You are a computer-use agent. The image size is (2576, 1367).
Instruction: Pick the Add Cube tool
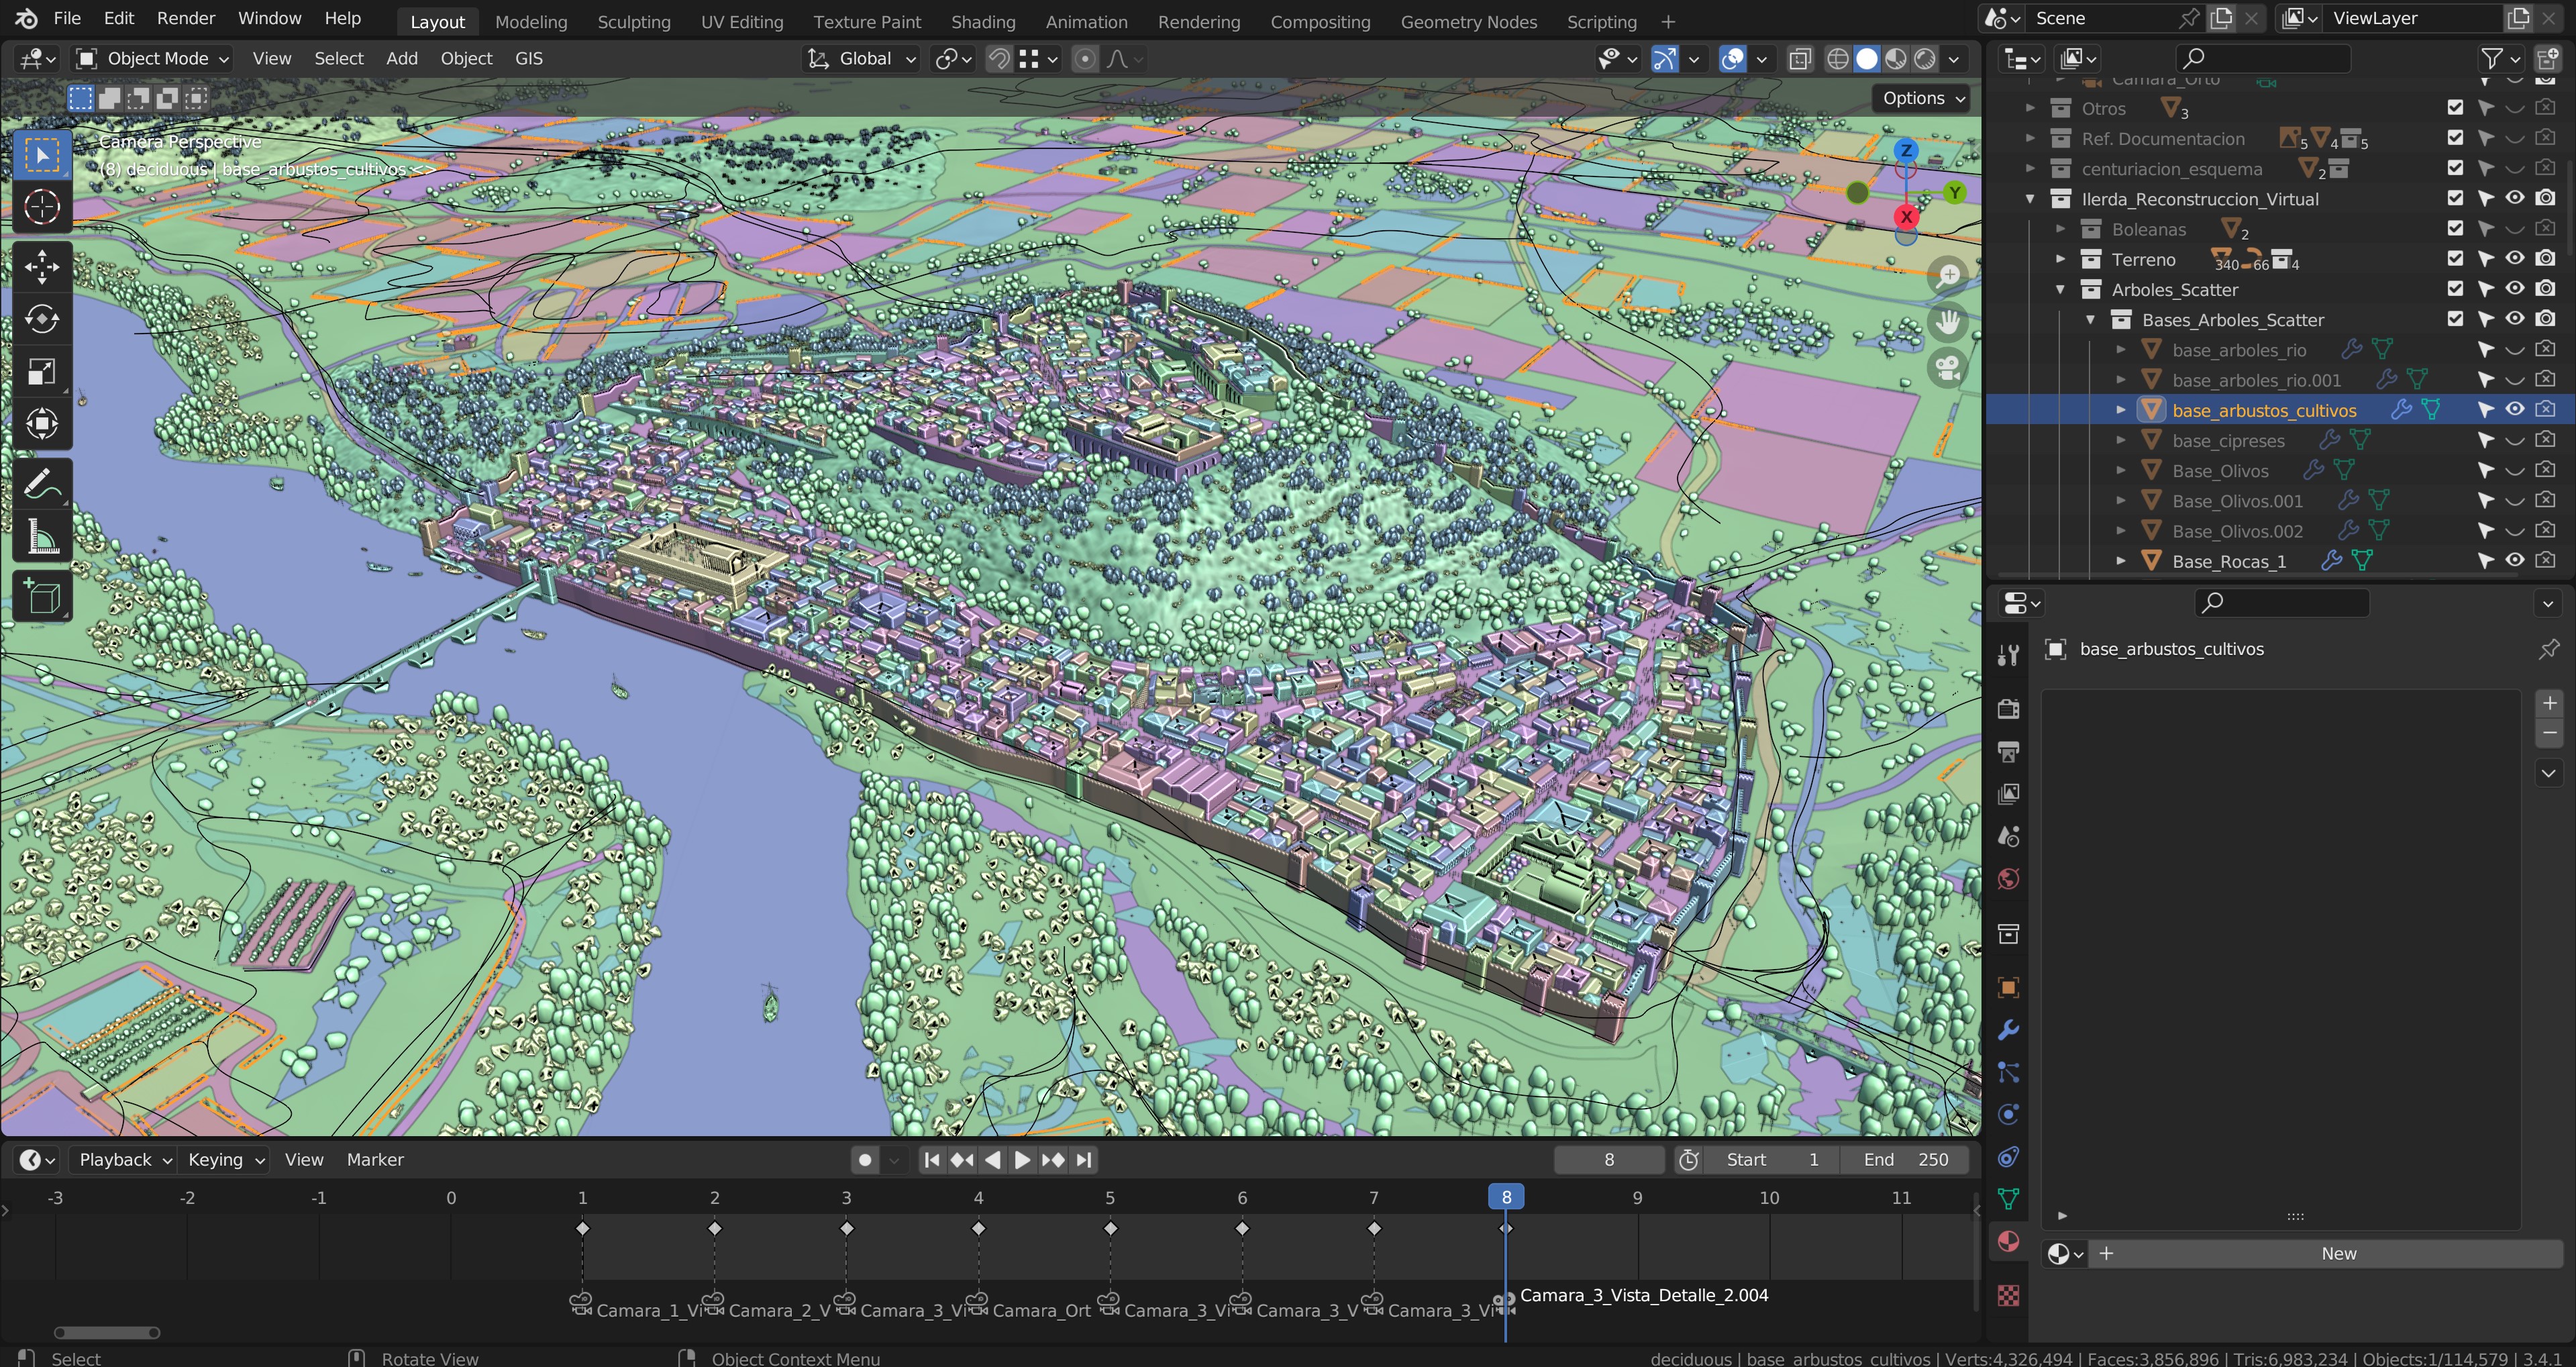pyautogui.click(x=41, y=597)
